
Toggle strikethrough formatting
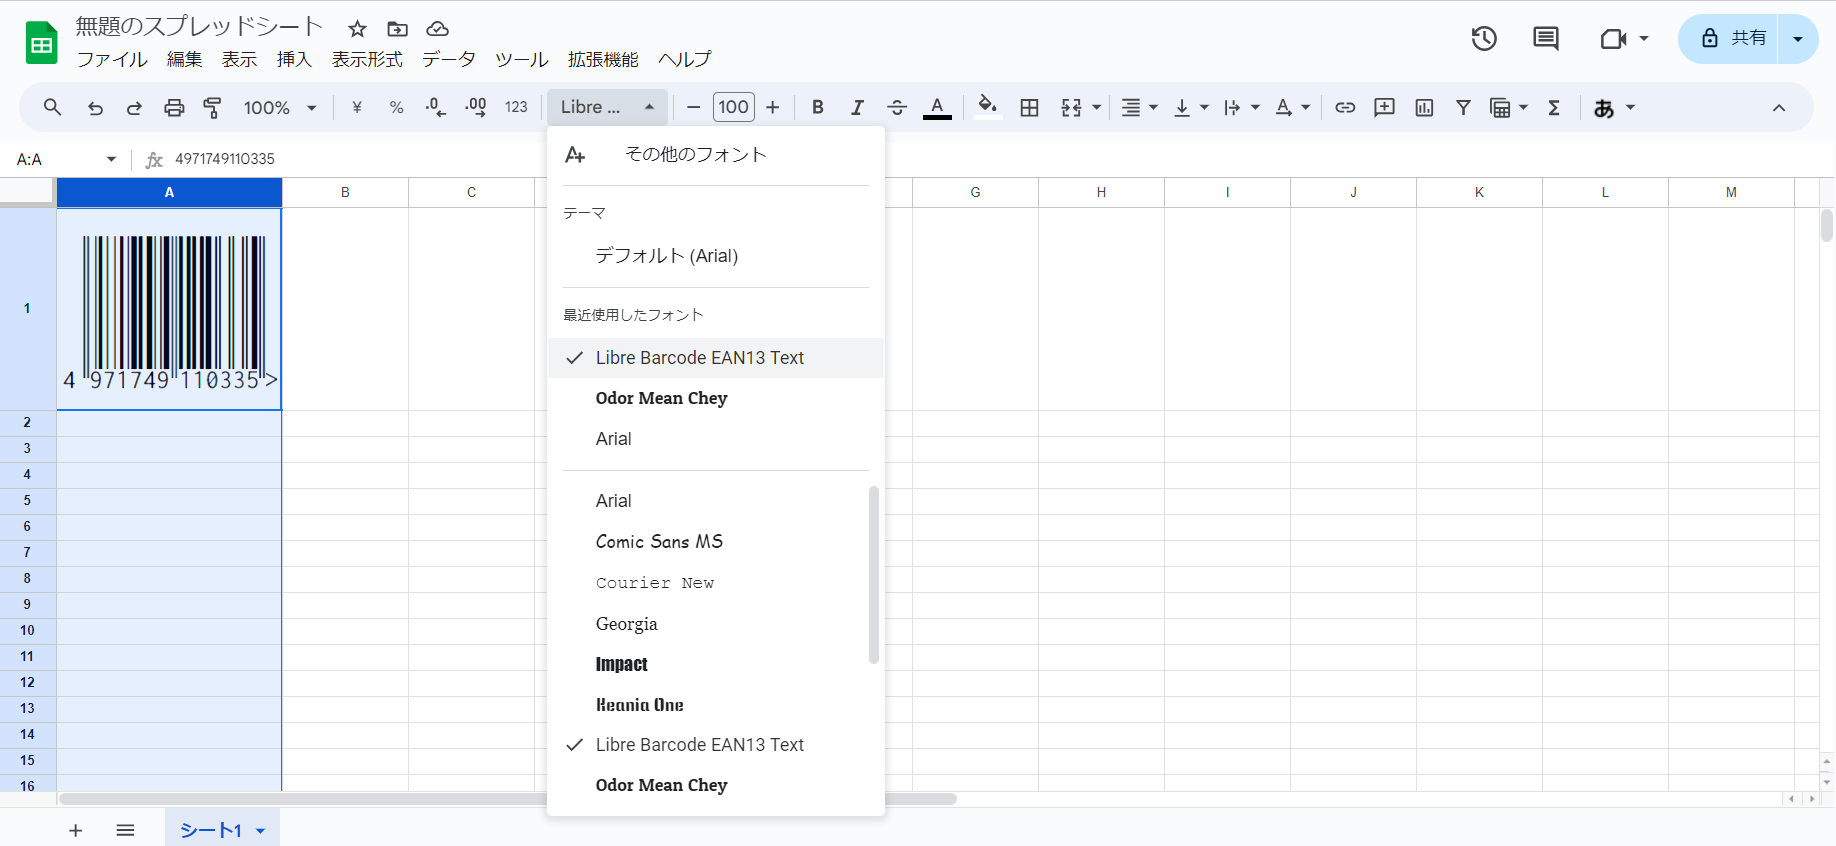click(897, 107)
